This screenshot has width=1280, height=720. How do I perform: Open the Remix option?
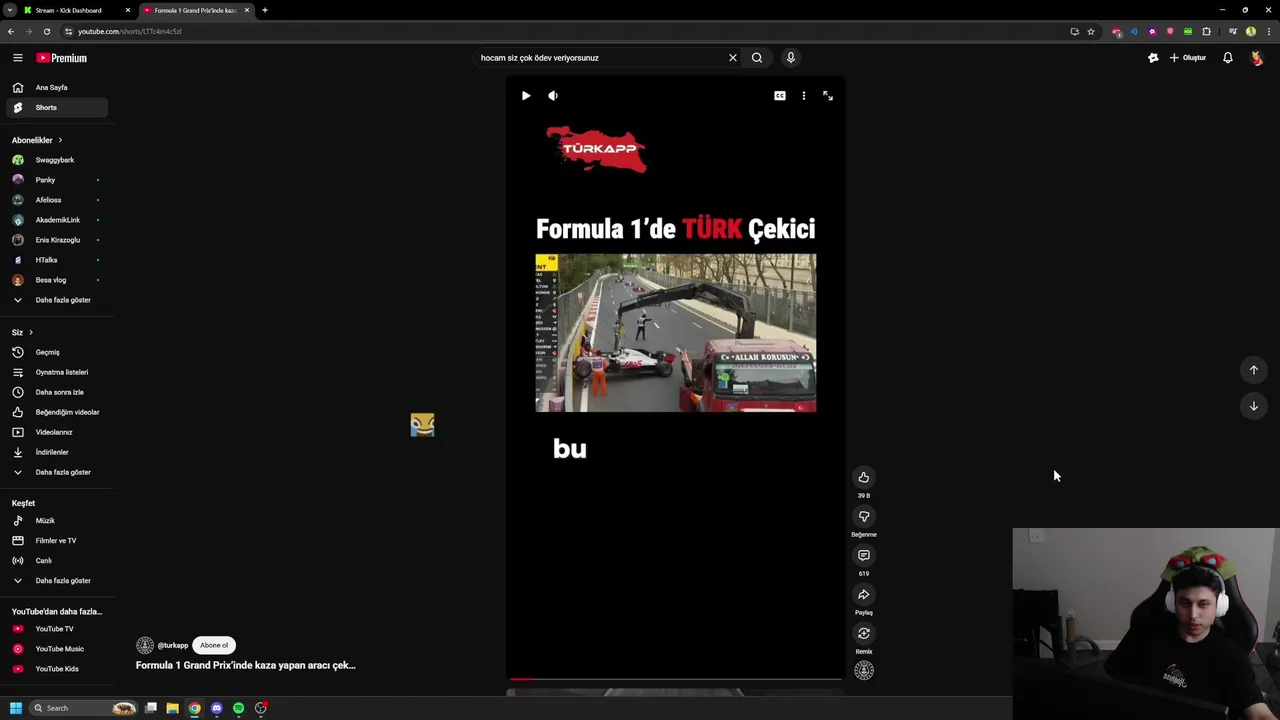(x=864, y=633)
